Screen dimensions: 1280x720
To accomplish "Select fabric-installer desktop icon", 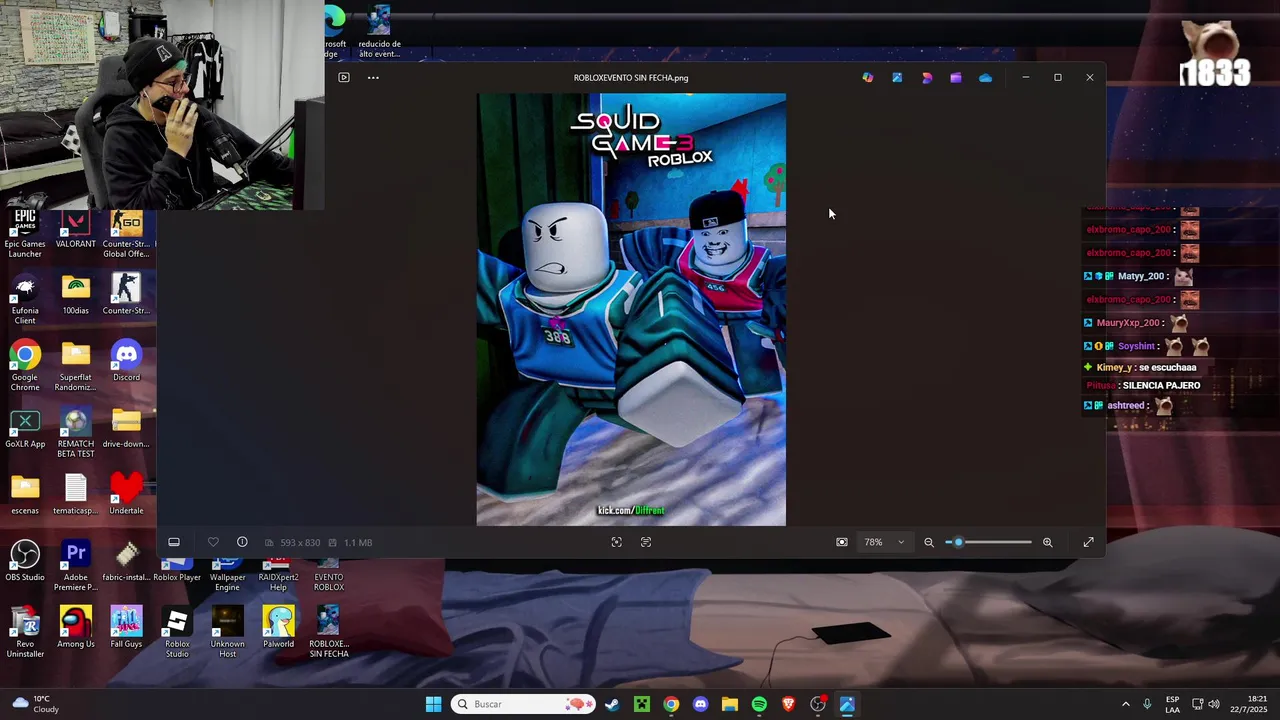I will [126, 562].
